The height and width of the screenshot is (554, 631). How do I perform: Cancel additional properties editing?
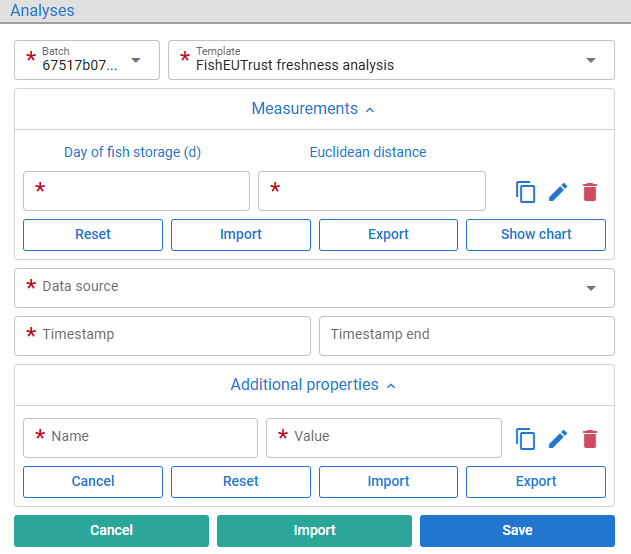pyautogui.click(x=93, y=482)
